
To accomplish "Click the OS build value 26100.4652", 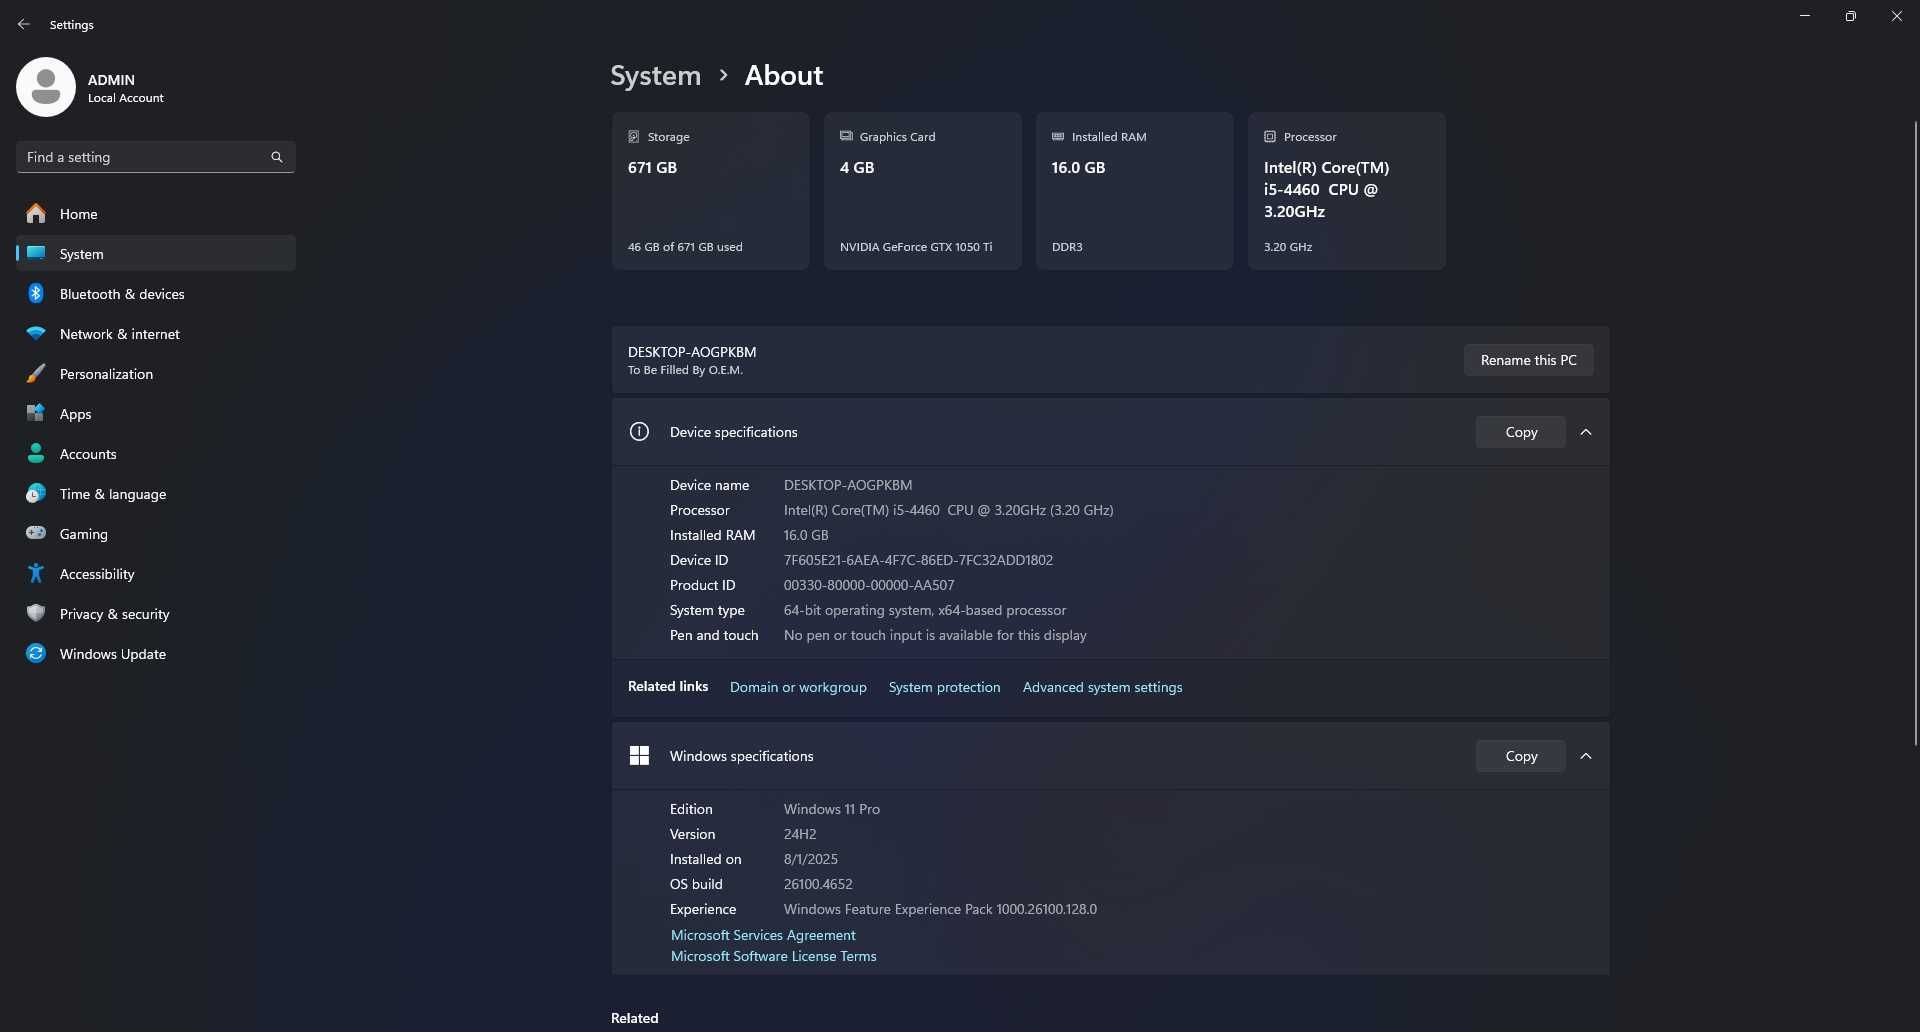I will (x=818, y=884).
